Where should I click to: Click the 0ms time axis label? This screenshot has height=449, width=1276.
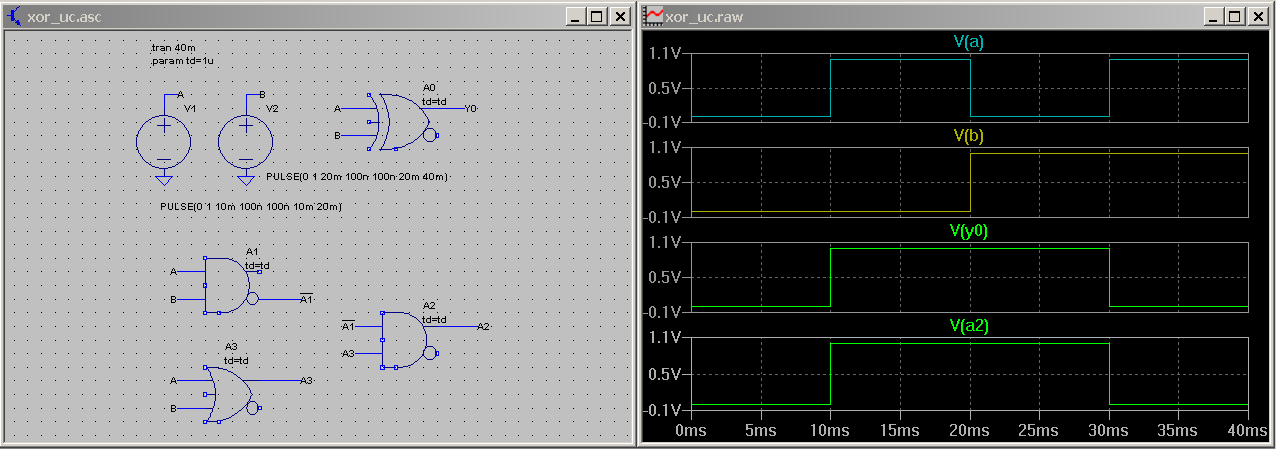[692, 431]
